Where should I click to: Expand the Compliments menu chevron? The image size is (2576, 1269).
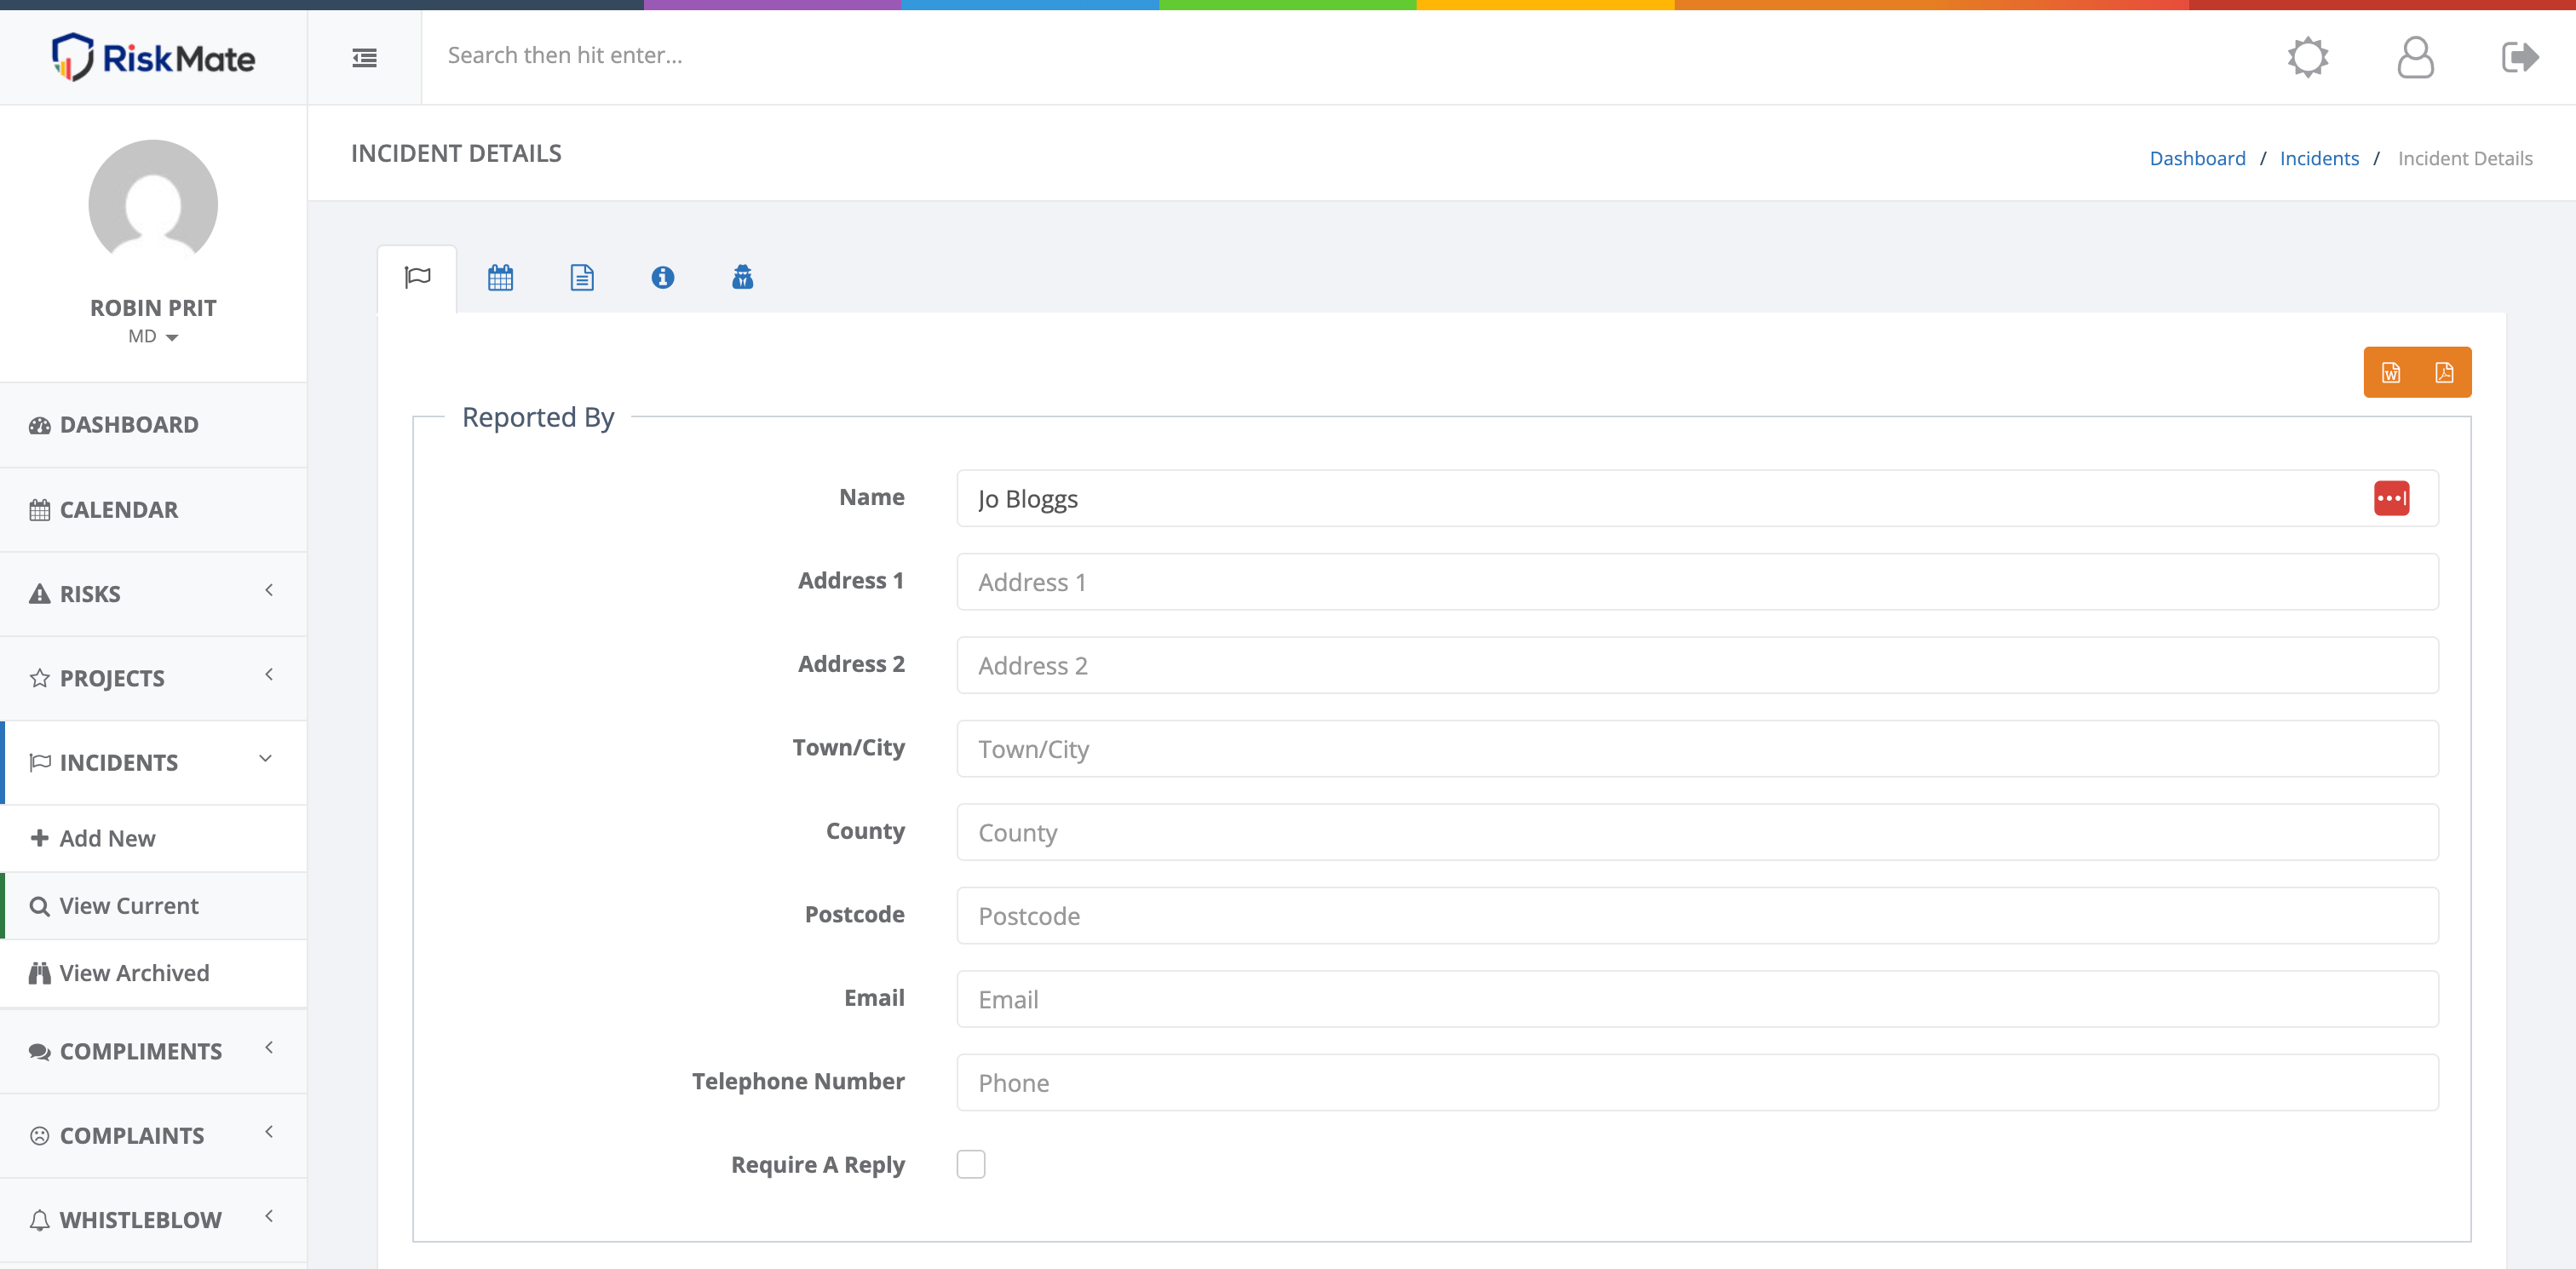(x=269, y=1048)
